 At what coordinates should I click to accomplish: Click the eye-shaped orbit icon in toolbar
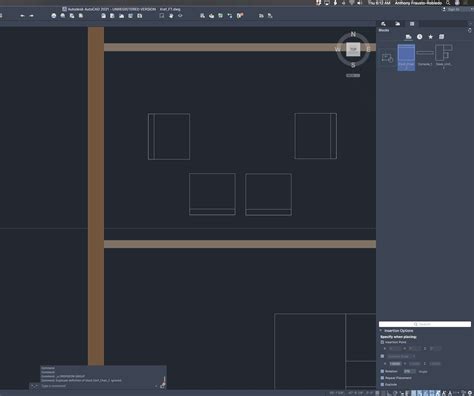click(x=180, y=16)
